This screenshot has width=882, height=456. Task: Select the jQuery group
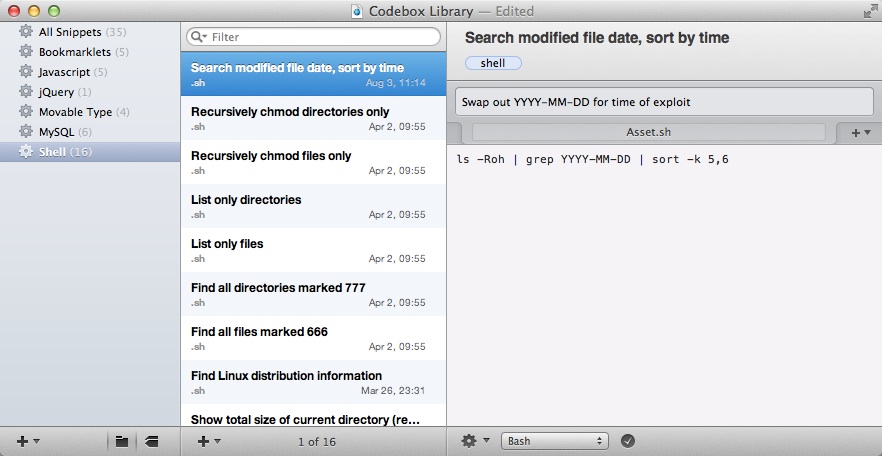[90, 92]
